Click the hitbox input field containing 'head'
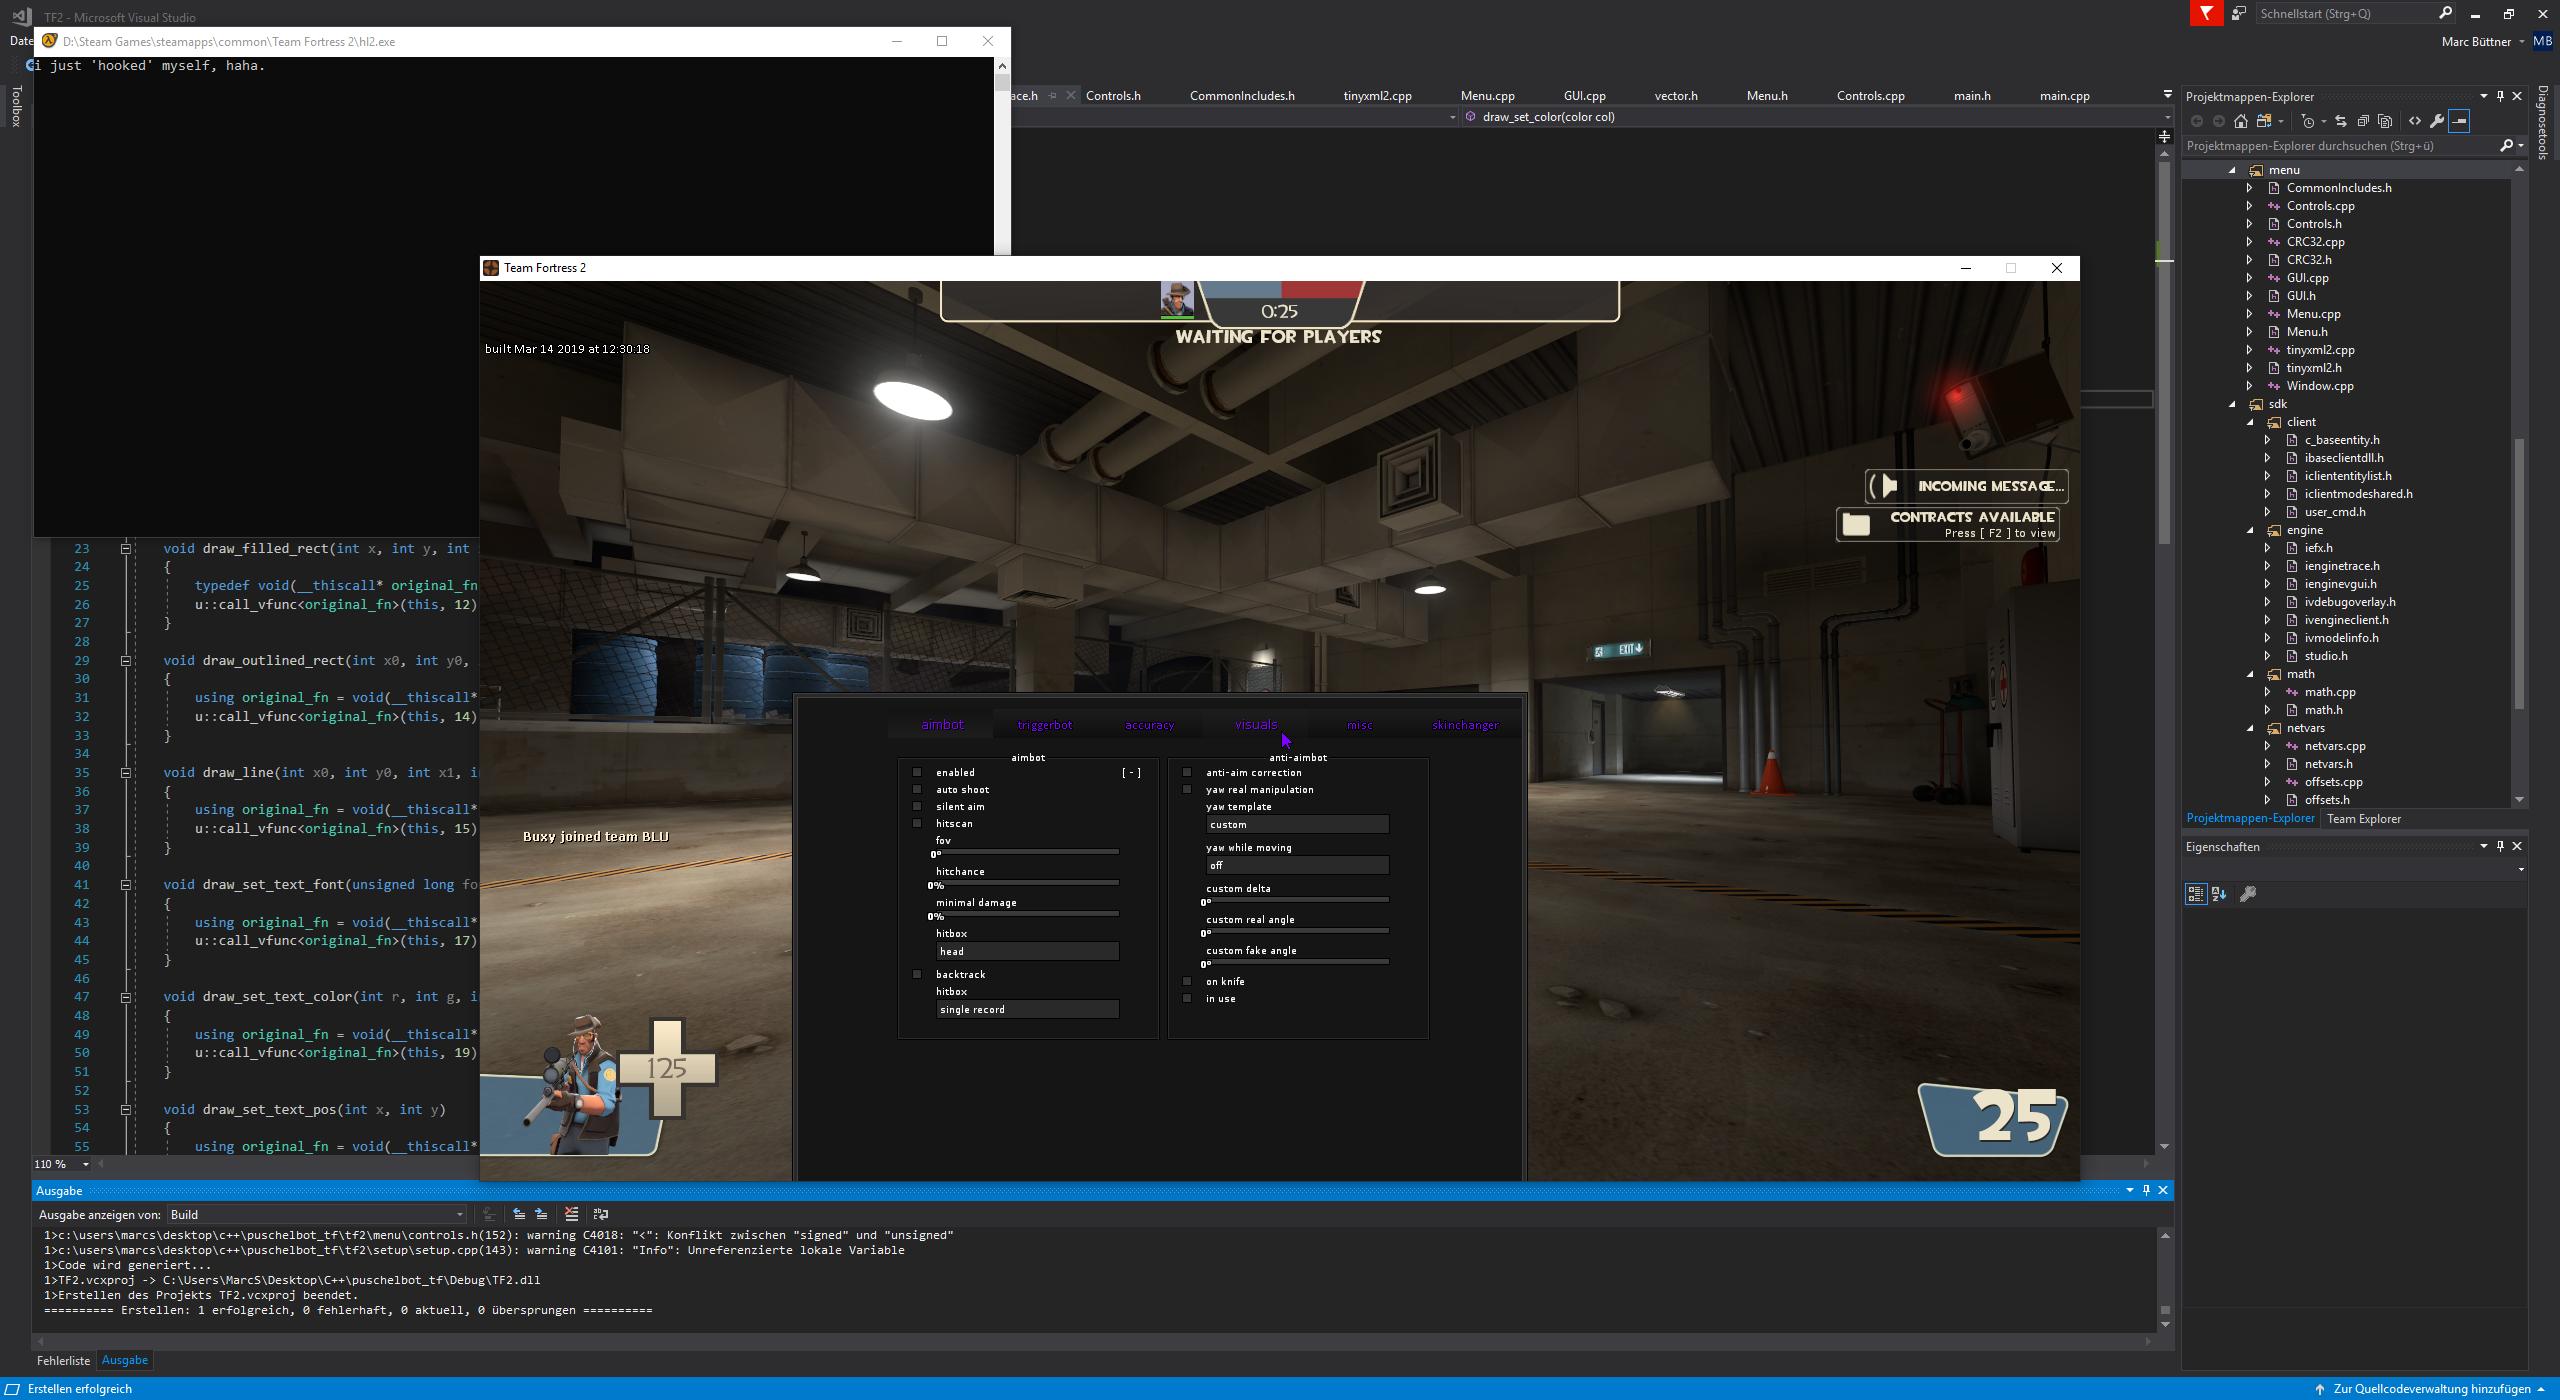This screenshot has height=1400, width=2560. (x=1028, y=951)
